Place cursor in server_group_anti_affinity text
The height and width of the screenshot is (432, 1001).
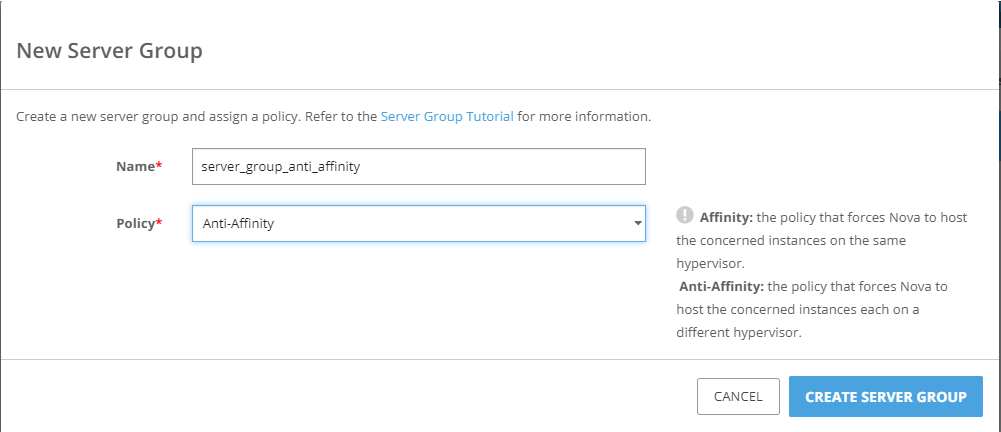280,167
